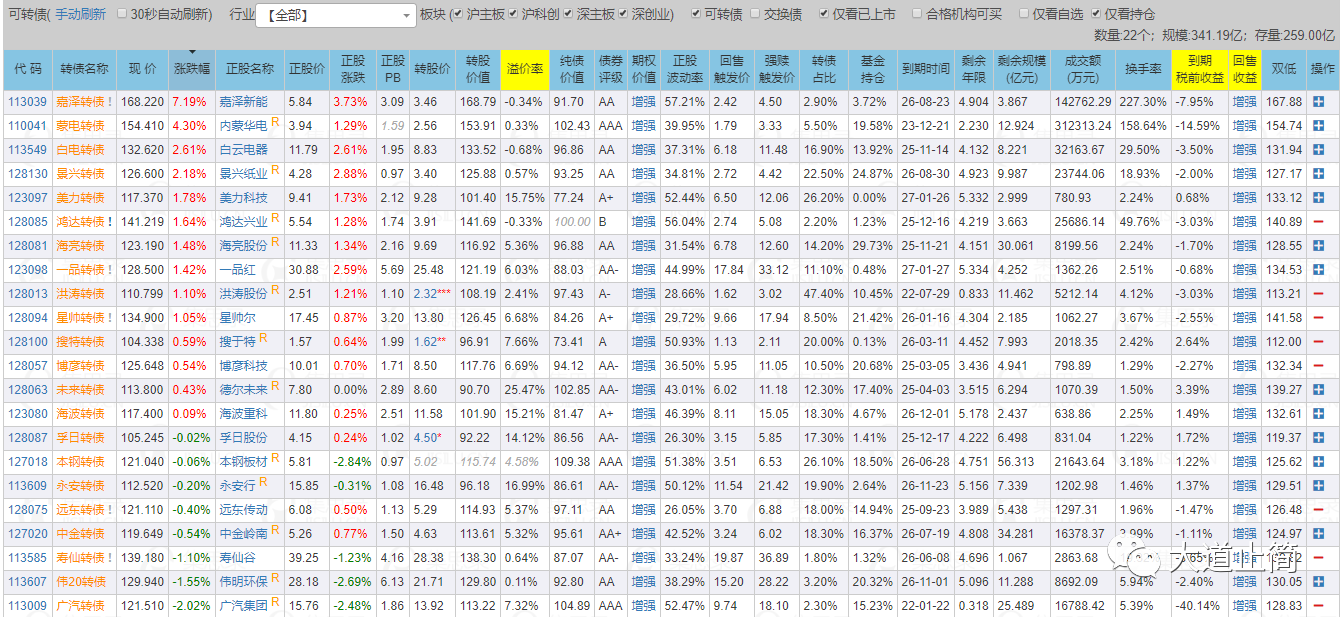1343x617 pixels.
Task: Click 期权价值 增强 link for 嘉泽转债
Action: pyautogui.click(x=644, y=102)
